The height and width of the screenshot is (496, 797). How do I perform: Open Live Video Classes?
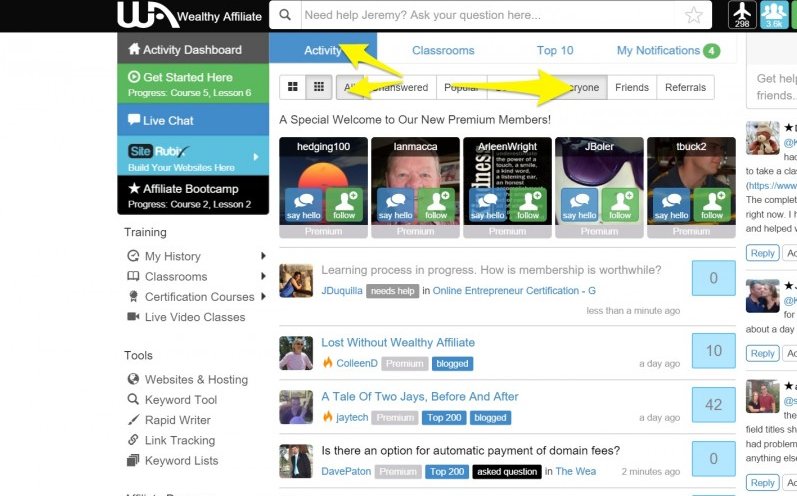(186, 317)
